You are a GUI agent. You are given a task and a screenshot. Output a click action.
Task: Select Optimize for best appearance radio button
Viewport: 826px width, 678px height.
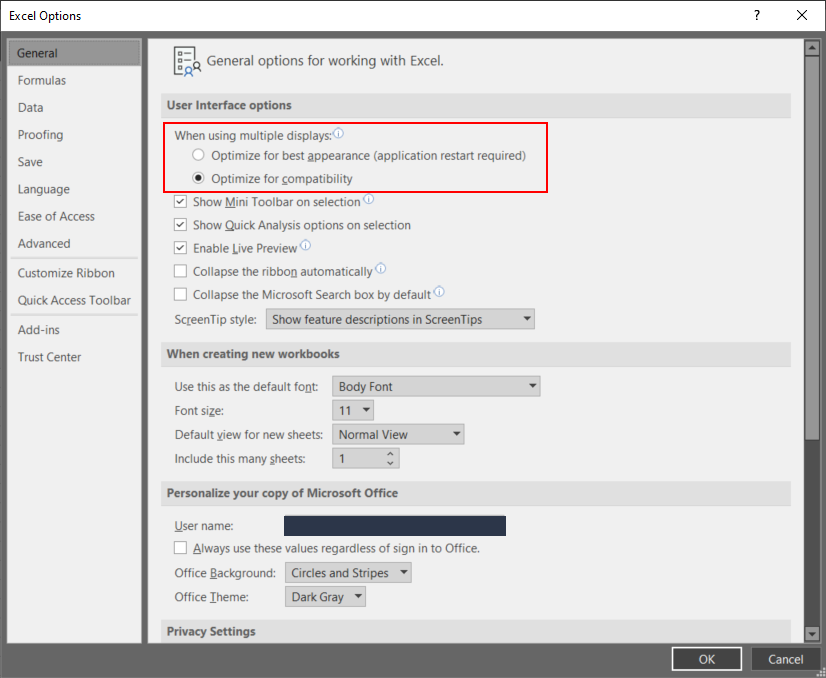pyautogui.click(x=198, y=155)
